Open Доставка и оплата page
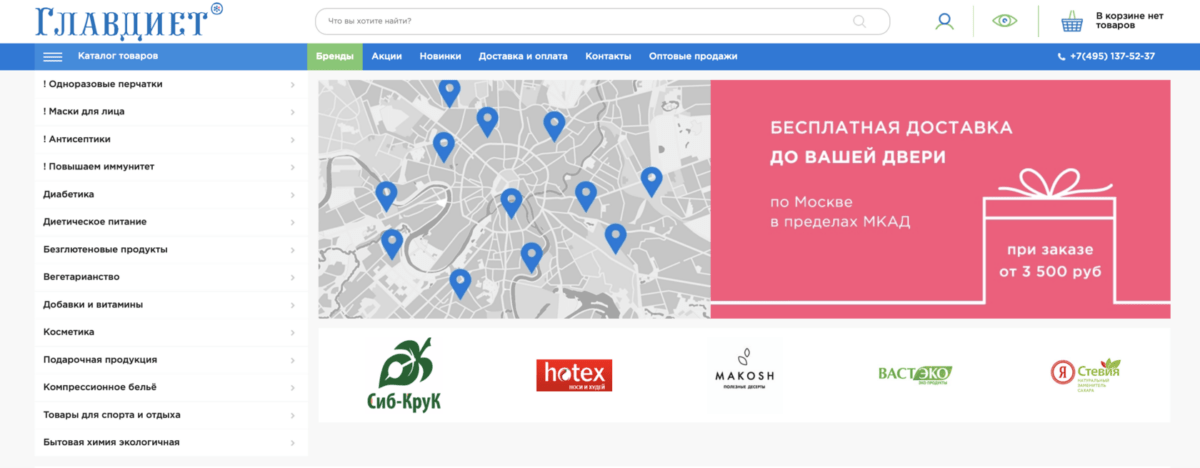This screenshot has height=468, width=1200. 523,57
